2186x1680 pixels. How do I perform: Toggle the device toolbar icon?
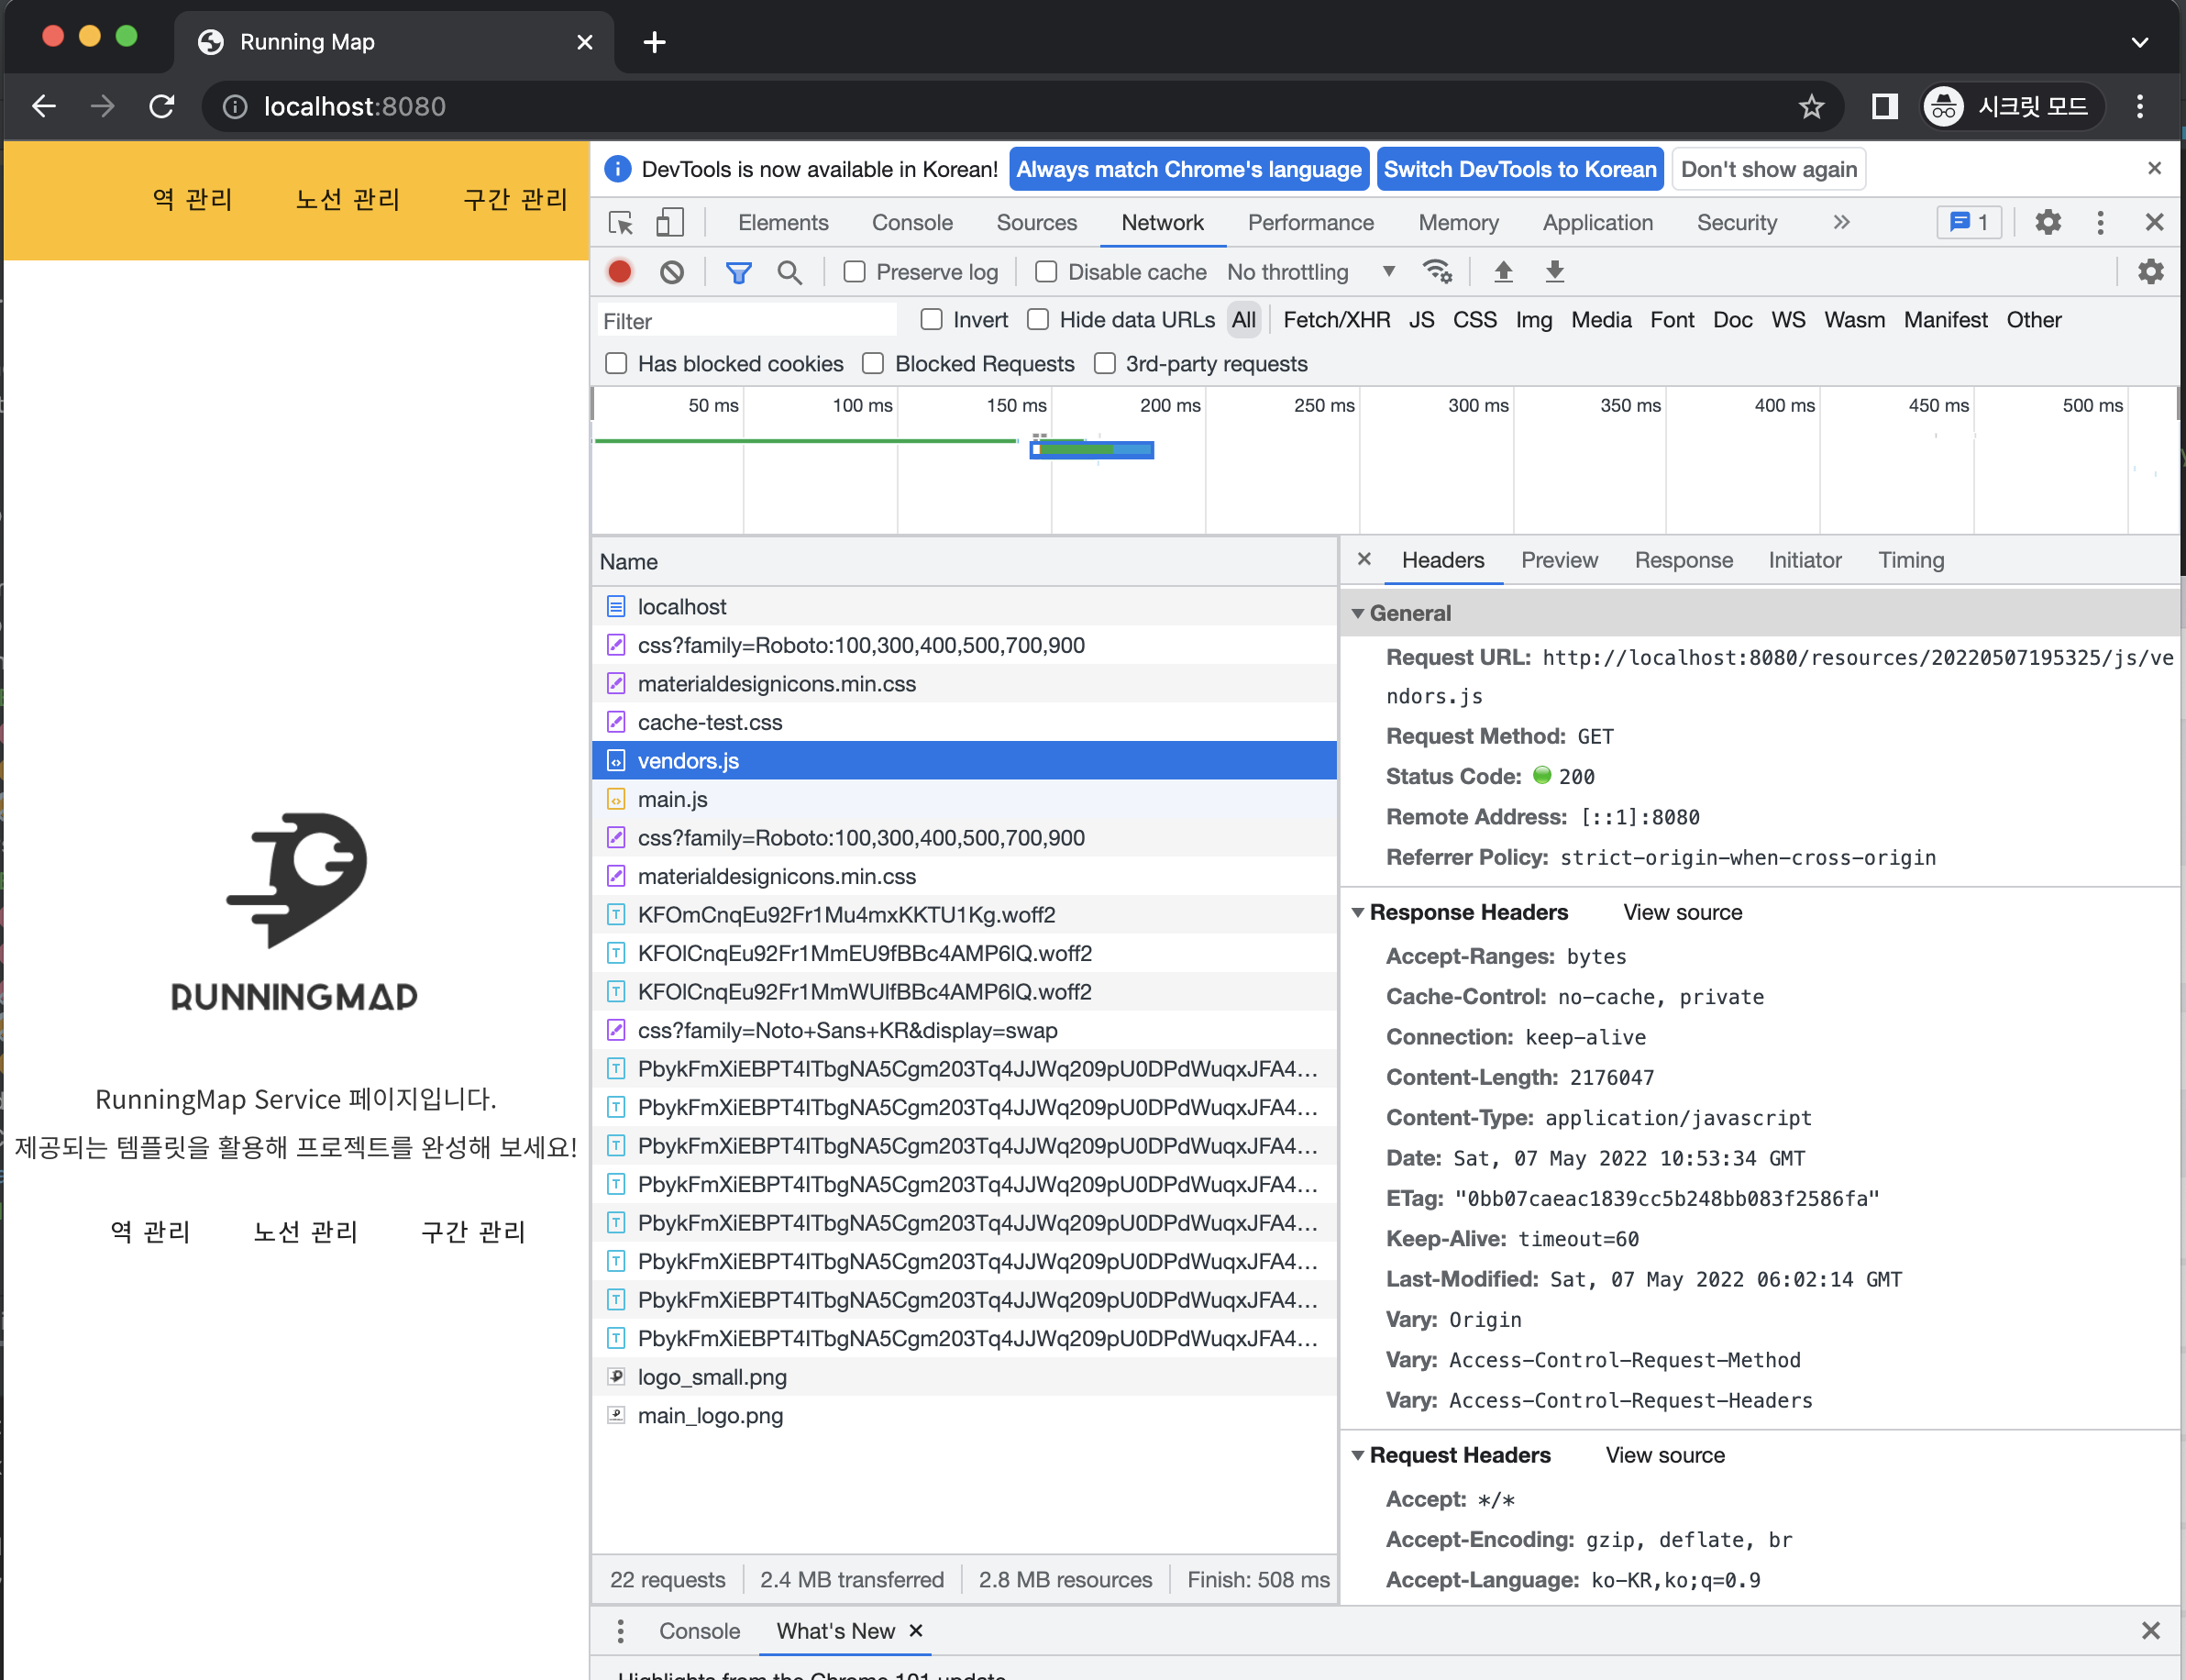pos(669,222)
